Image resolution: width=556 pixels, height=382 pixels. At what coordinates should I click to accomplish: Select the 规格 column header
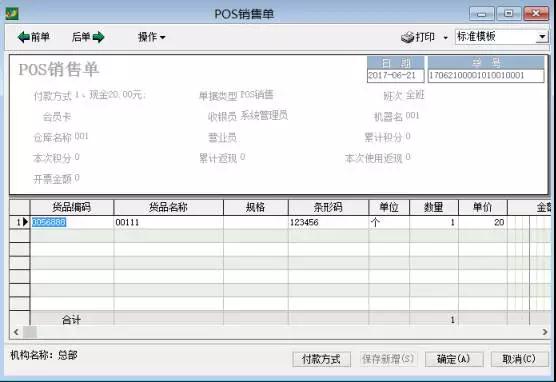pos(256,207)
